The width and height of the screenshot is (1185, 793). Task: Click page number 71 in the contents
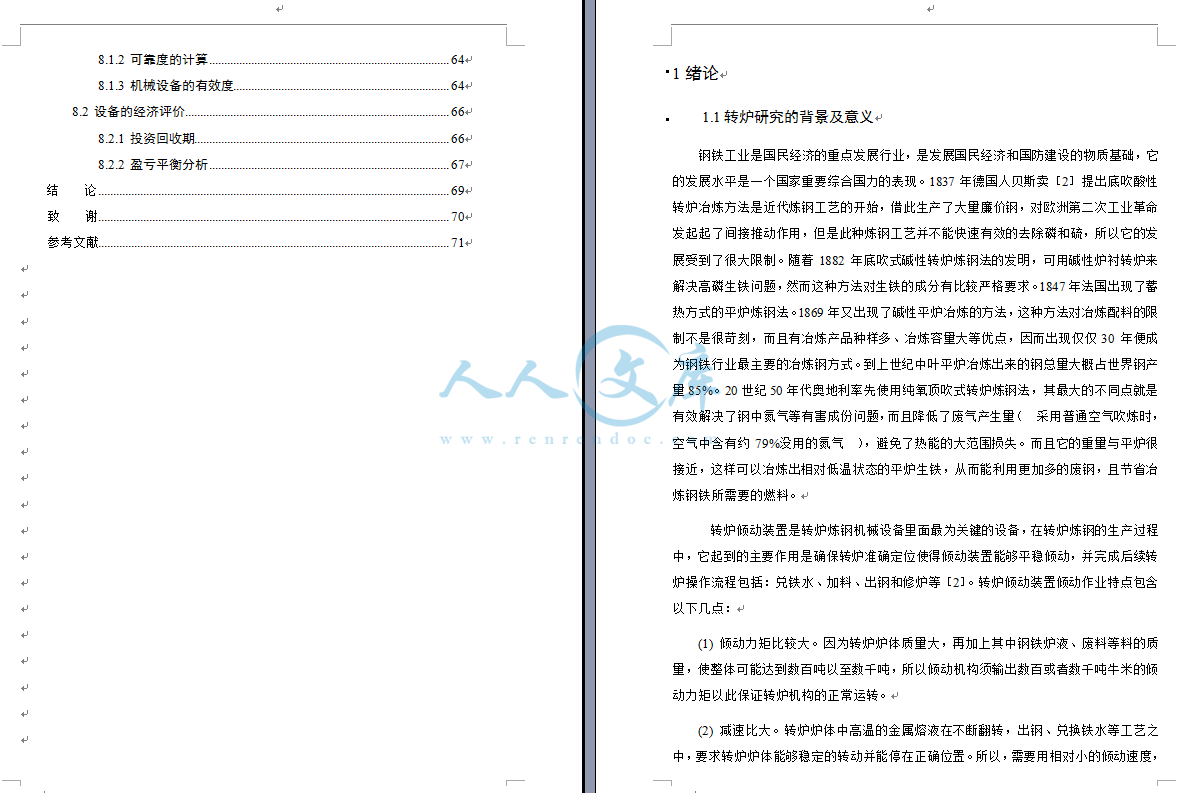coord(457,243)
